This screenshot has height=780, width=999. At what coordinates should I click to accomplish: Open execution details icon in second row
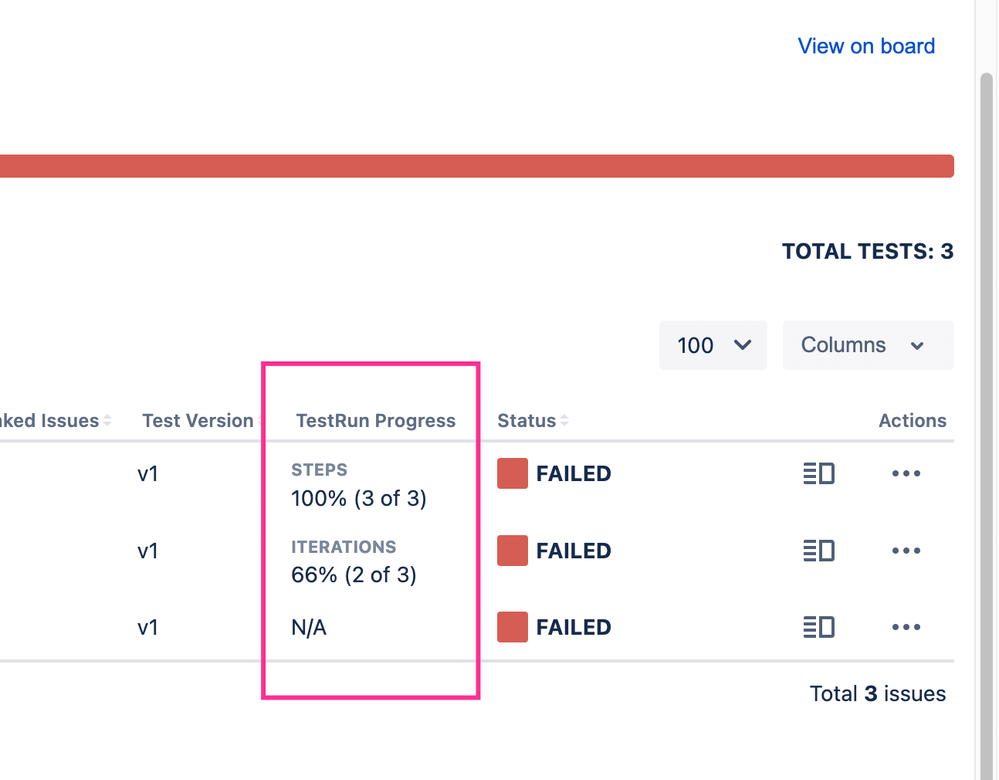818,551
